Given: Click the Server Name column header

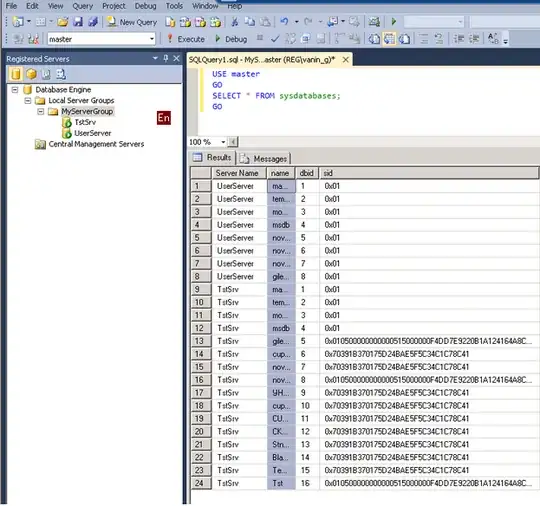Looking at the screenshot, I should (238, 173).
